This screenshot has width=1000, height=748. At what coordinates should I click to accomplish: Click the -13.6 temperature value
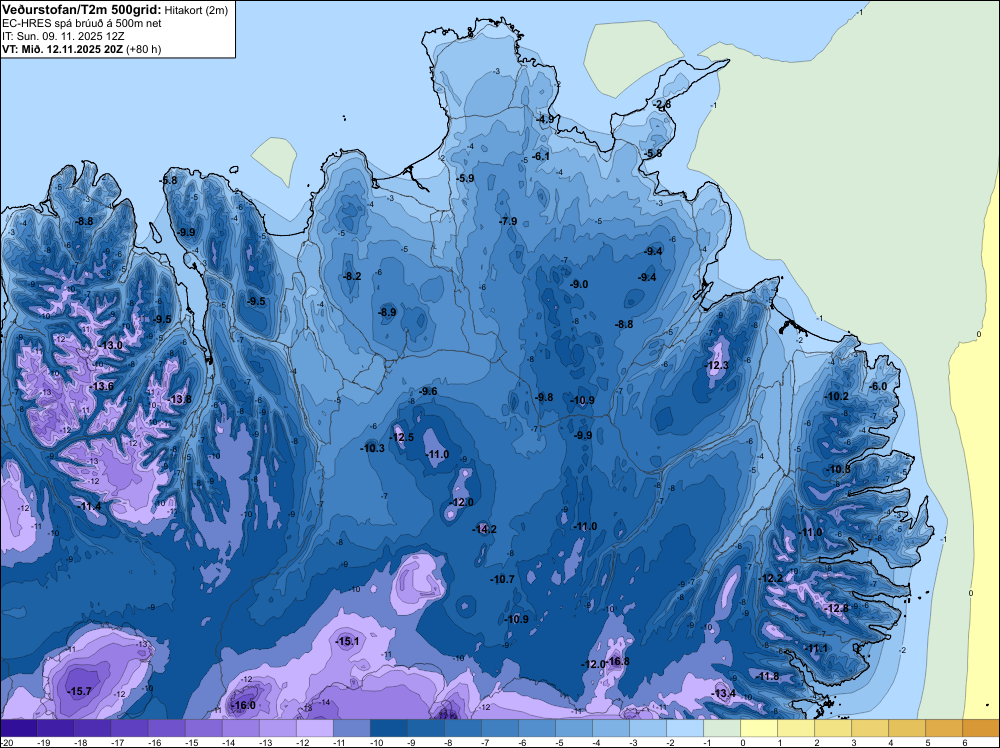101,386
